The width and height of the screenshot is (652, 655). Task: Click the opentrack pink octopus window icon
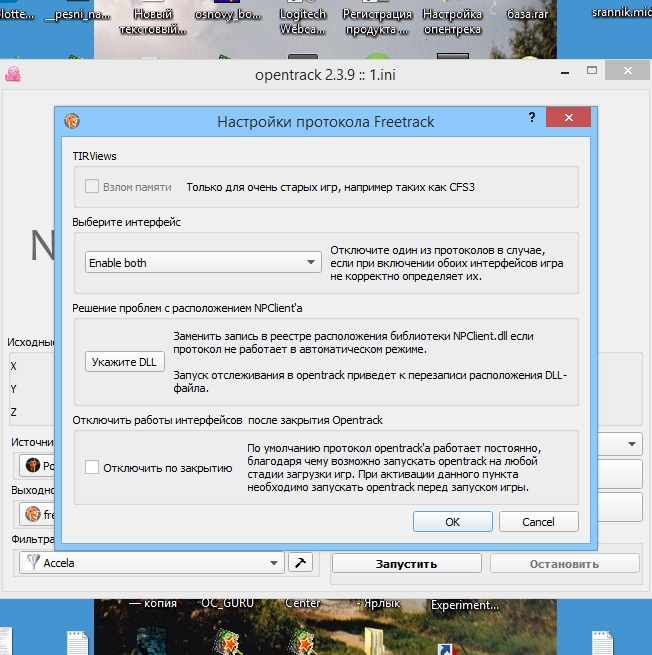13,74
